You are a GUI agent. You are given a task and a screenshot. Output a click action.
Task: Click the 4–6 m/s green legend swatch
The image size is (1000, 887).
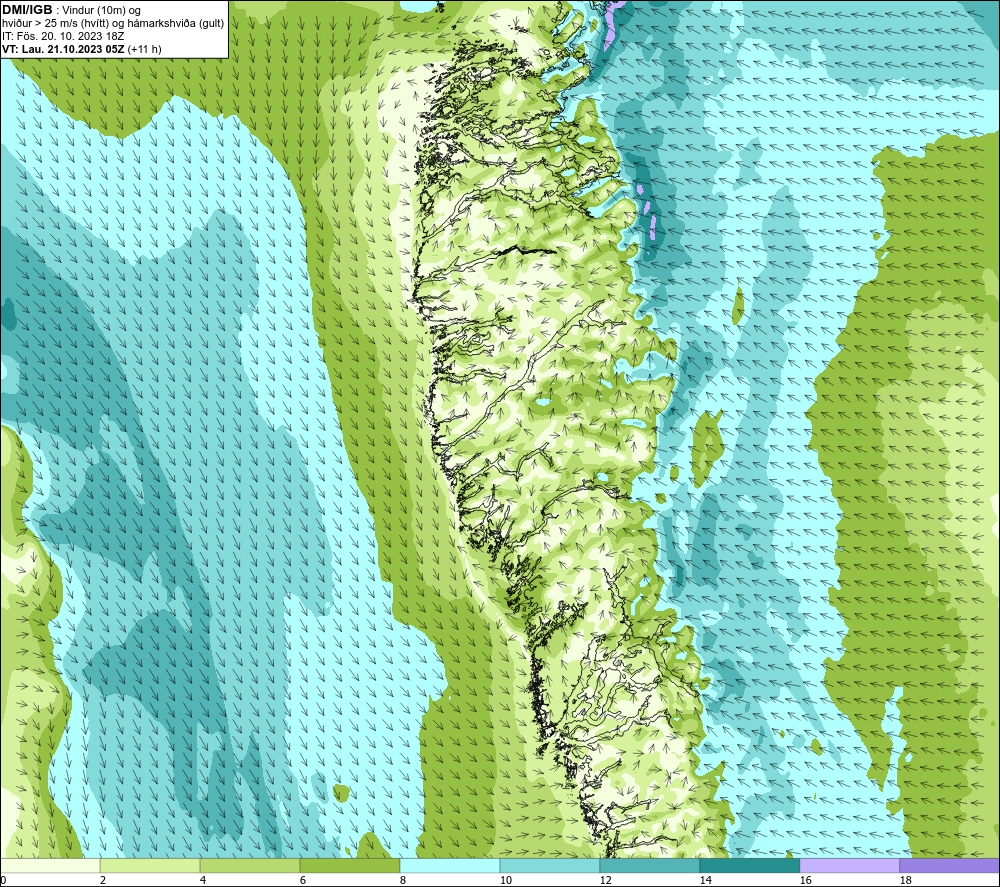(250, 865)
